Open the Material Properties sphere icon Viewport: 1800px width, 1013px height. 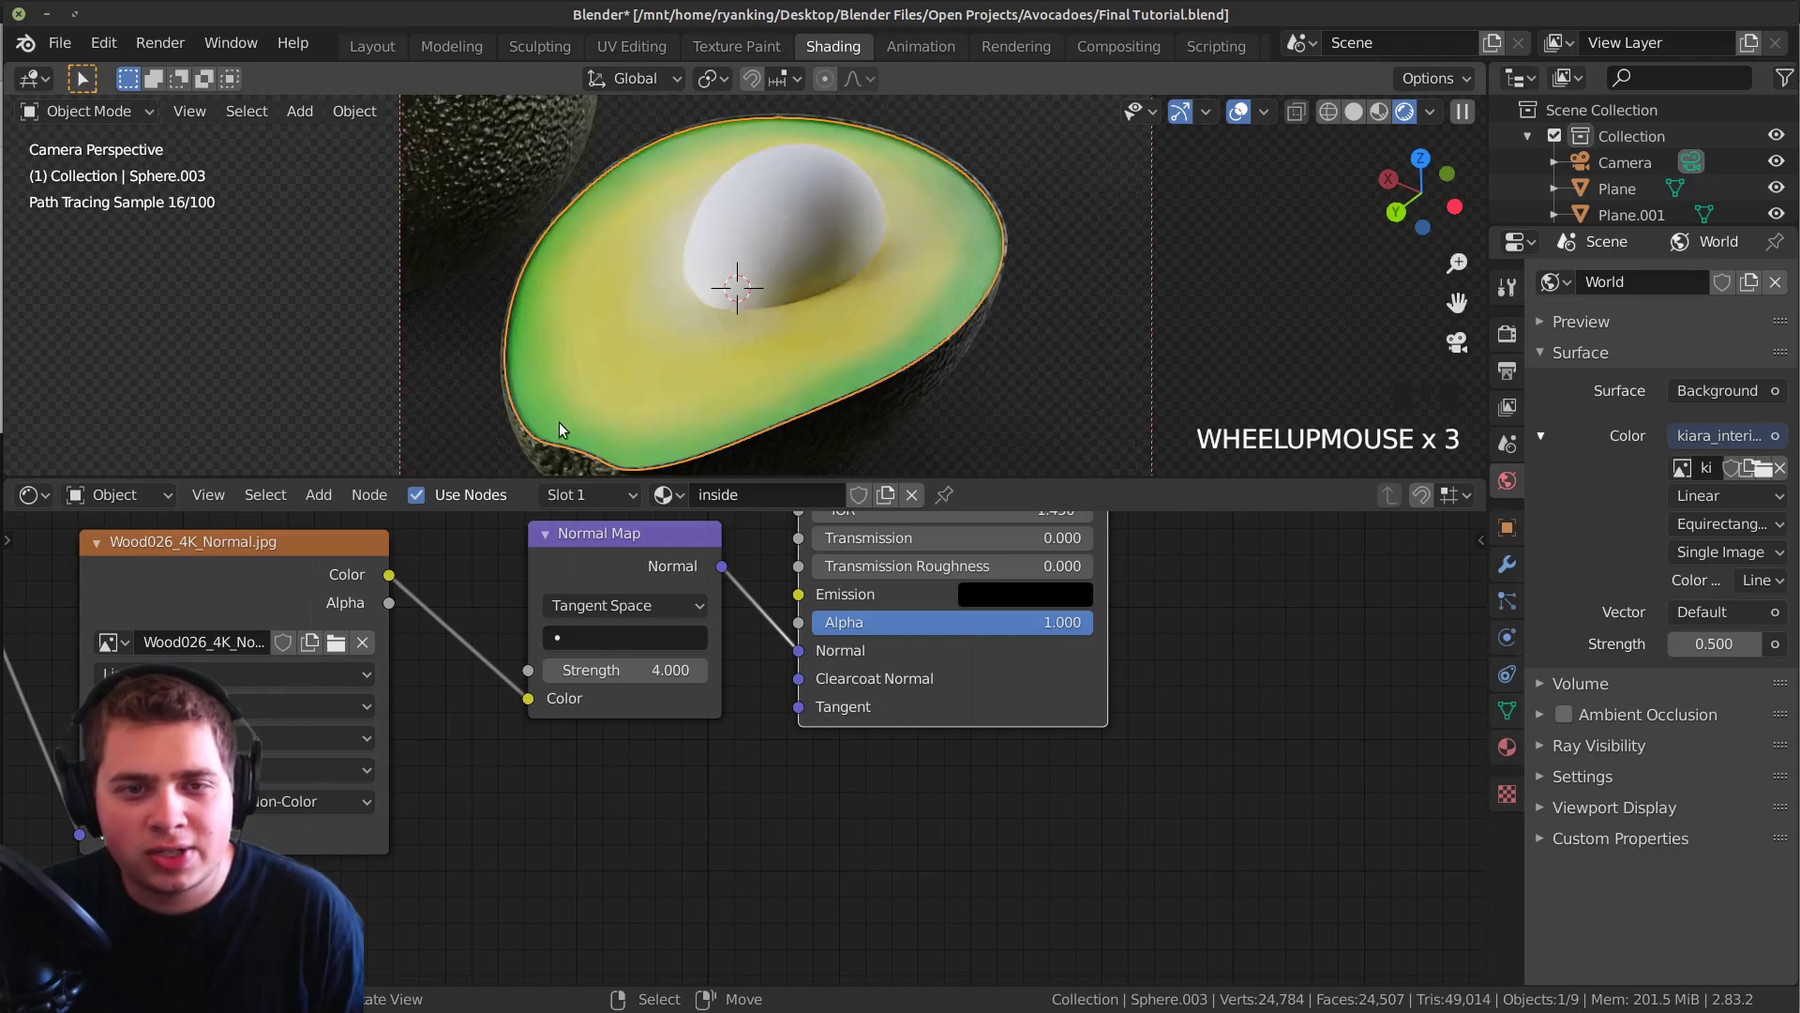point(1507,747)
